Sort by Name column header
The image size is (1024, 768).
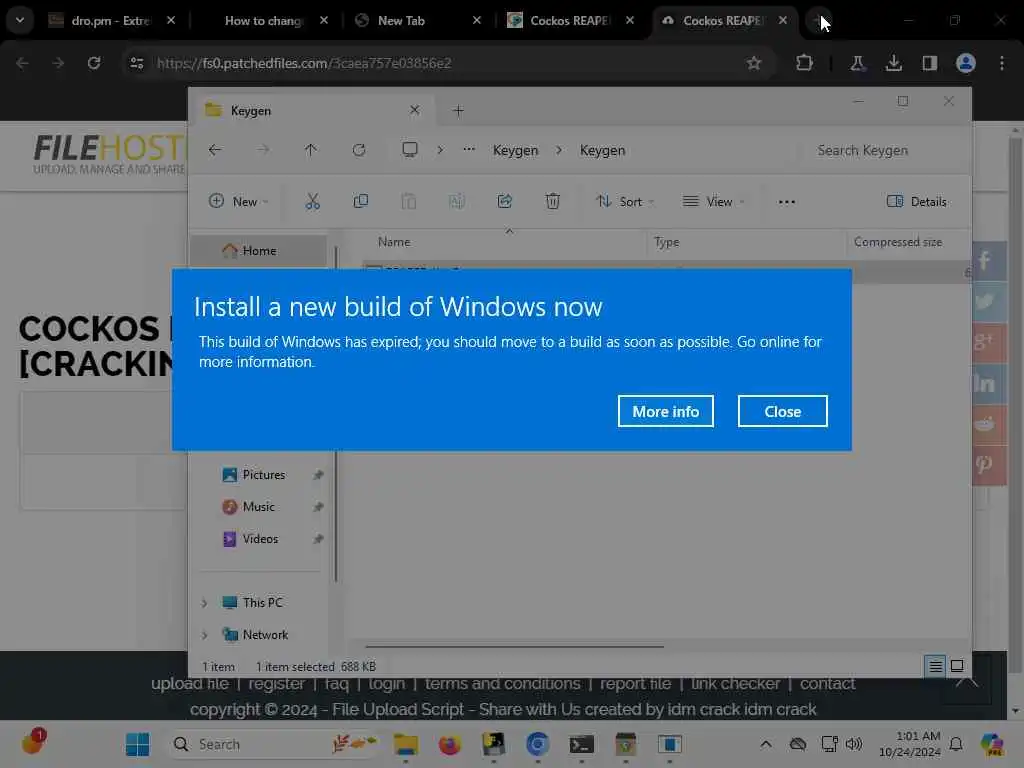coord(394,242)
